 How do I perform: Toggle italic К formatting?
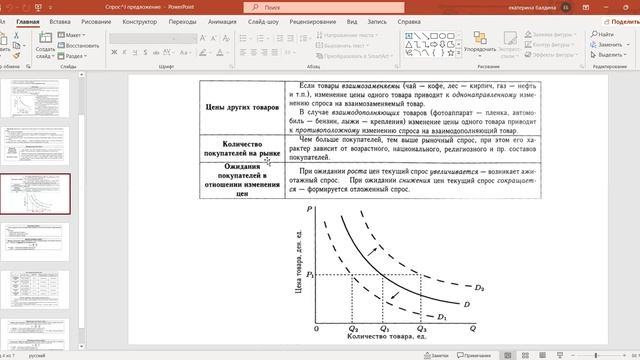124,52
